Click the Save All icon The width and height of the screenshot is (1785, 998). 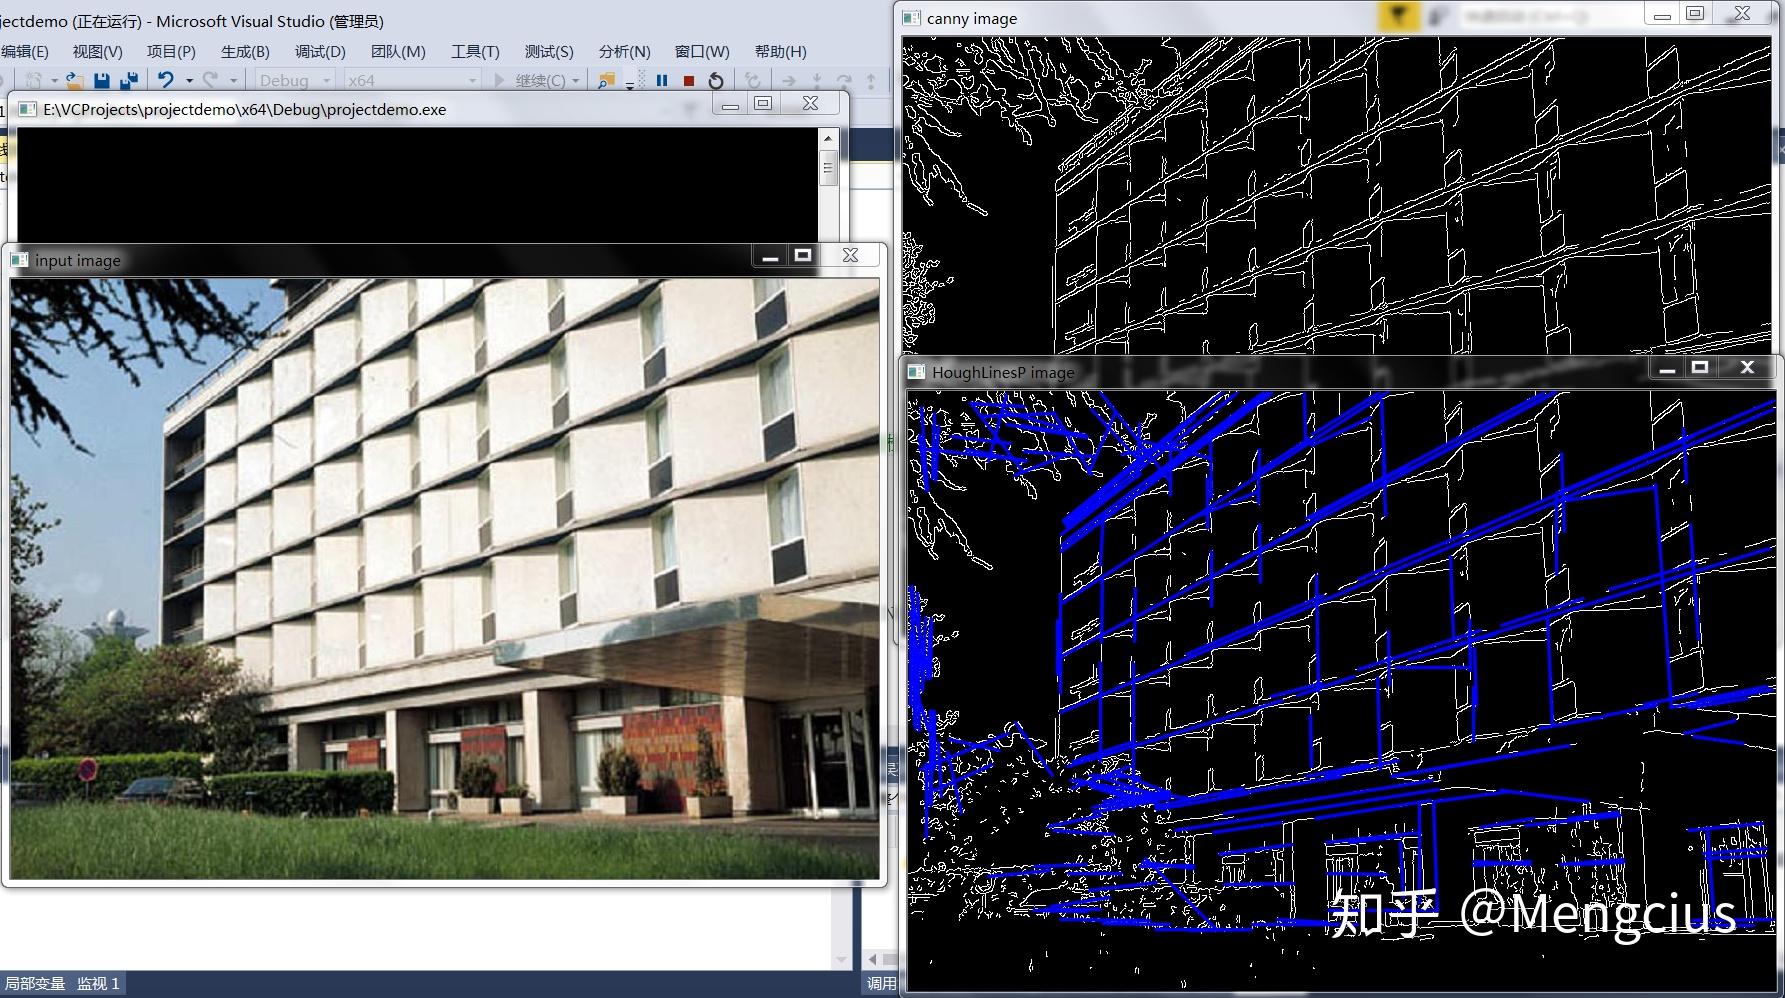click(129, 81)
